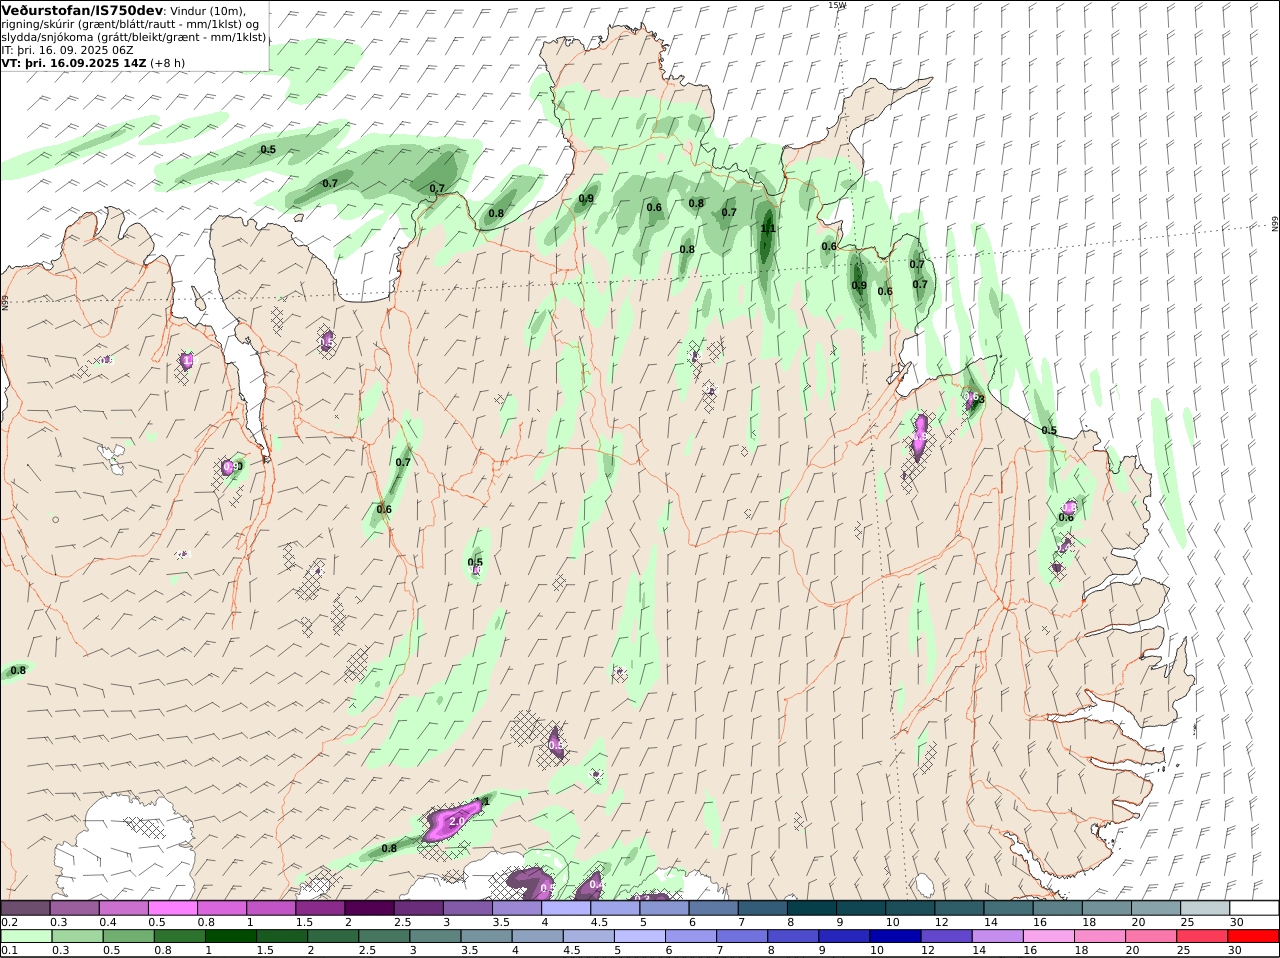Click the '66N' latitude label at the right edge
Image resolution: width=1280 pixels, height=958 pixels.
tap(1275, 224)
